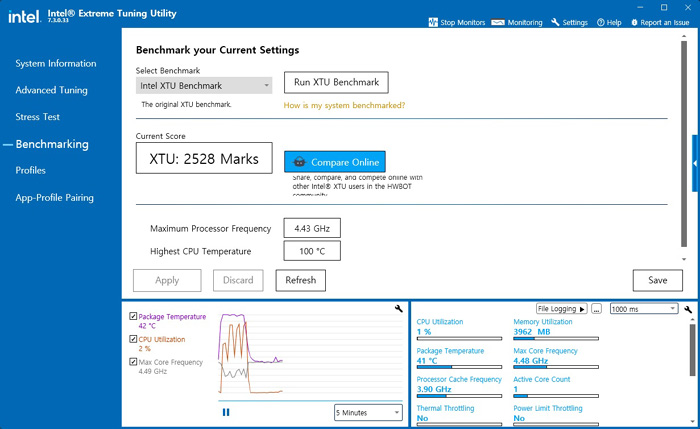This screenshot has width=700, height=429.
Task: Click the monitor values panel scrollbar thumb
Action: click(692, 350)
